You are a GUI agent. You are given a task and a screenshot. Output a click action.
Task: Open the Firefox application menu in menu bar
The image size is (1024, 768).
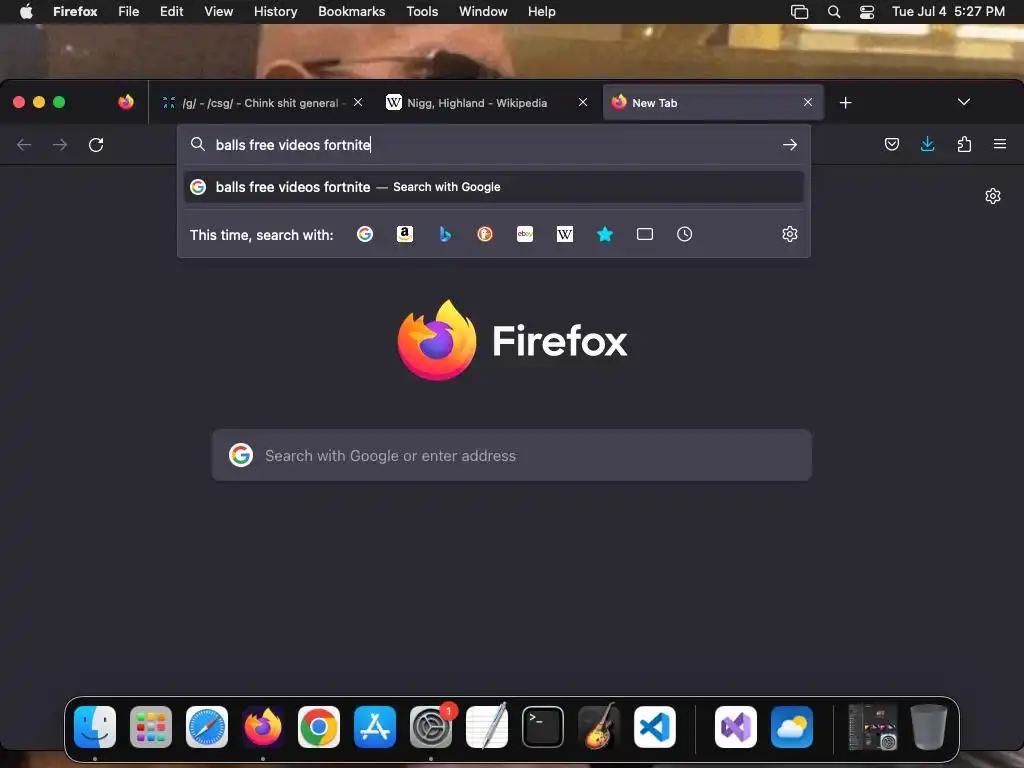(x=75, y=12)
